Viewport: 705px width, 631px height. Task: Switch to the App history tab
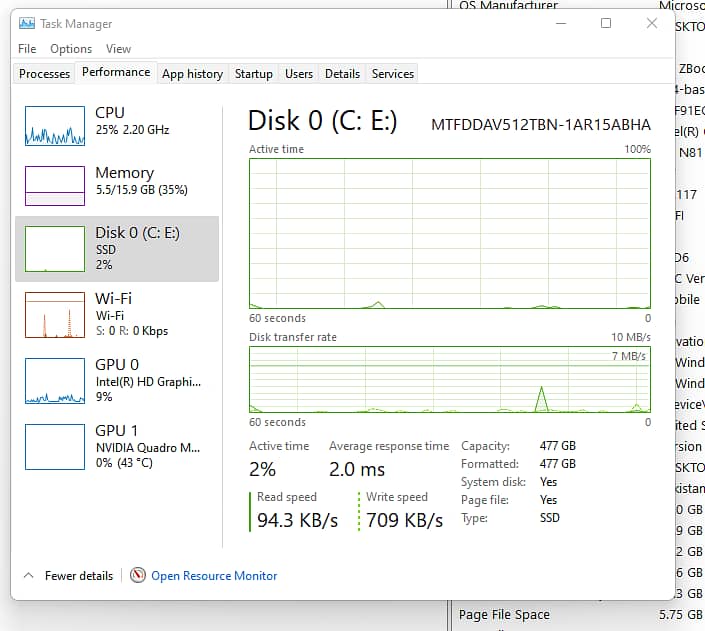[192, 74]
